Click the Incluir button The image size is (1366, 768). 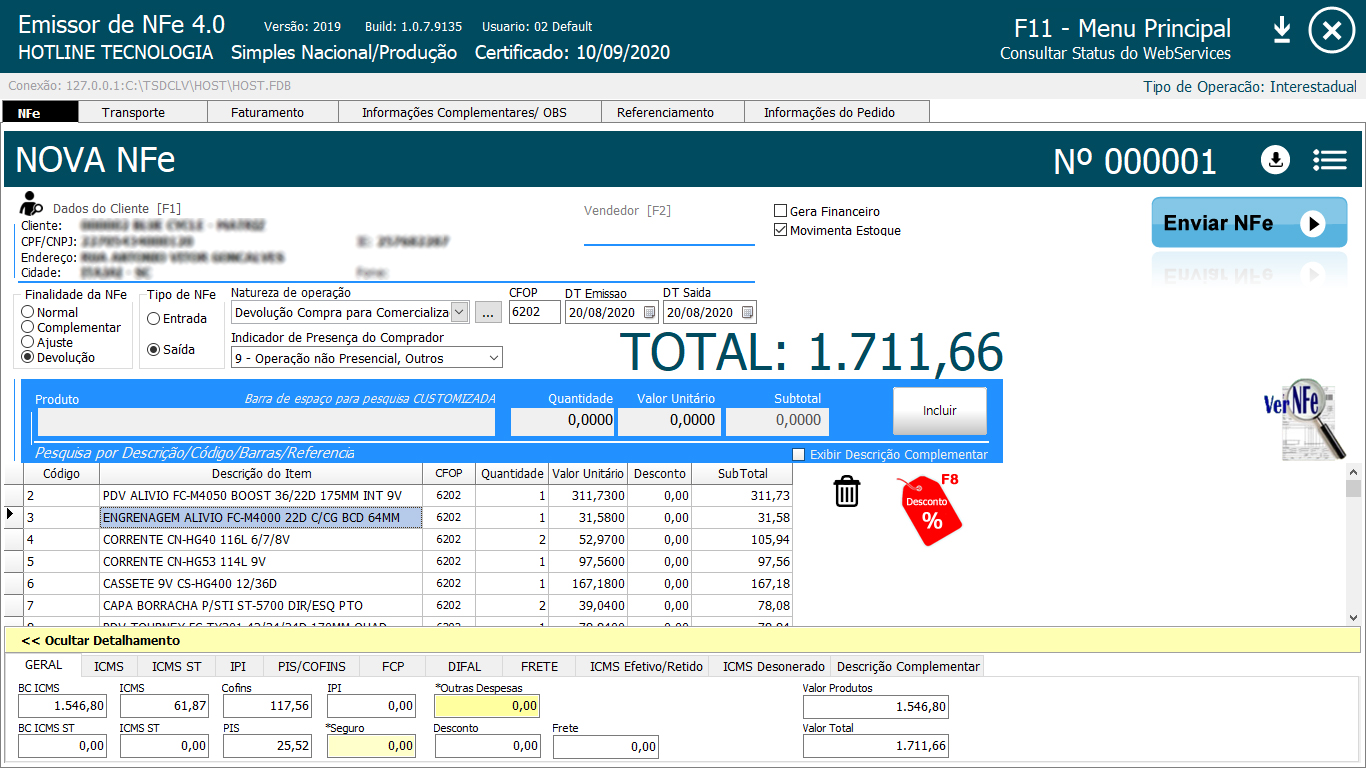point(939,410)
